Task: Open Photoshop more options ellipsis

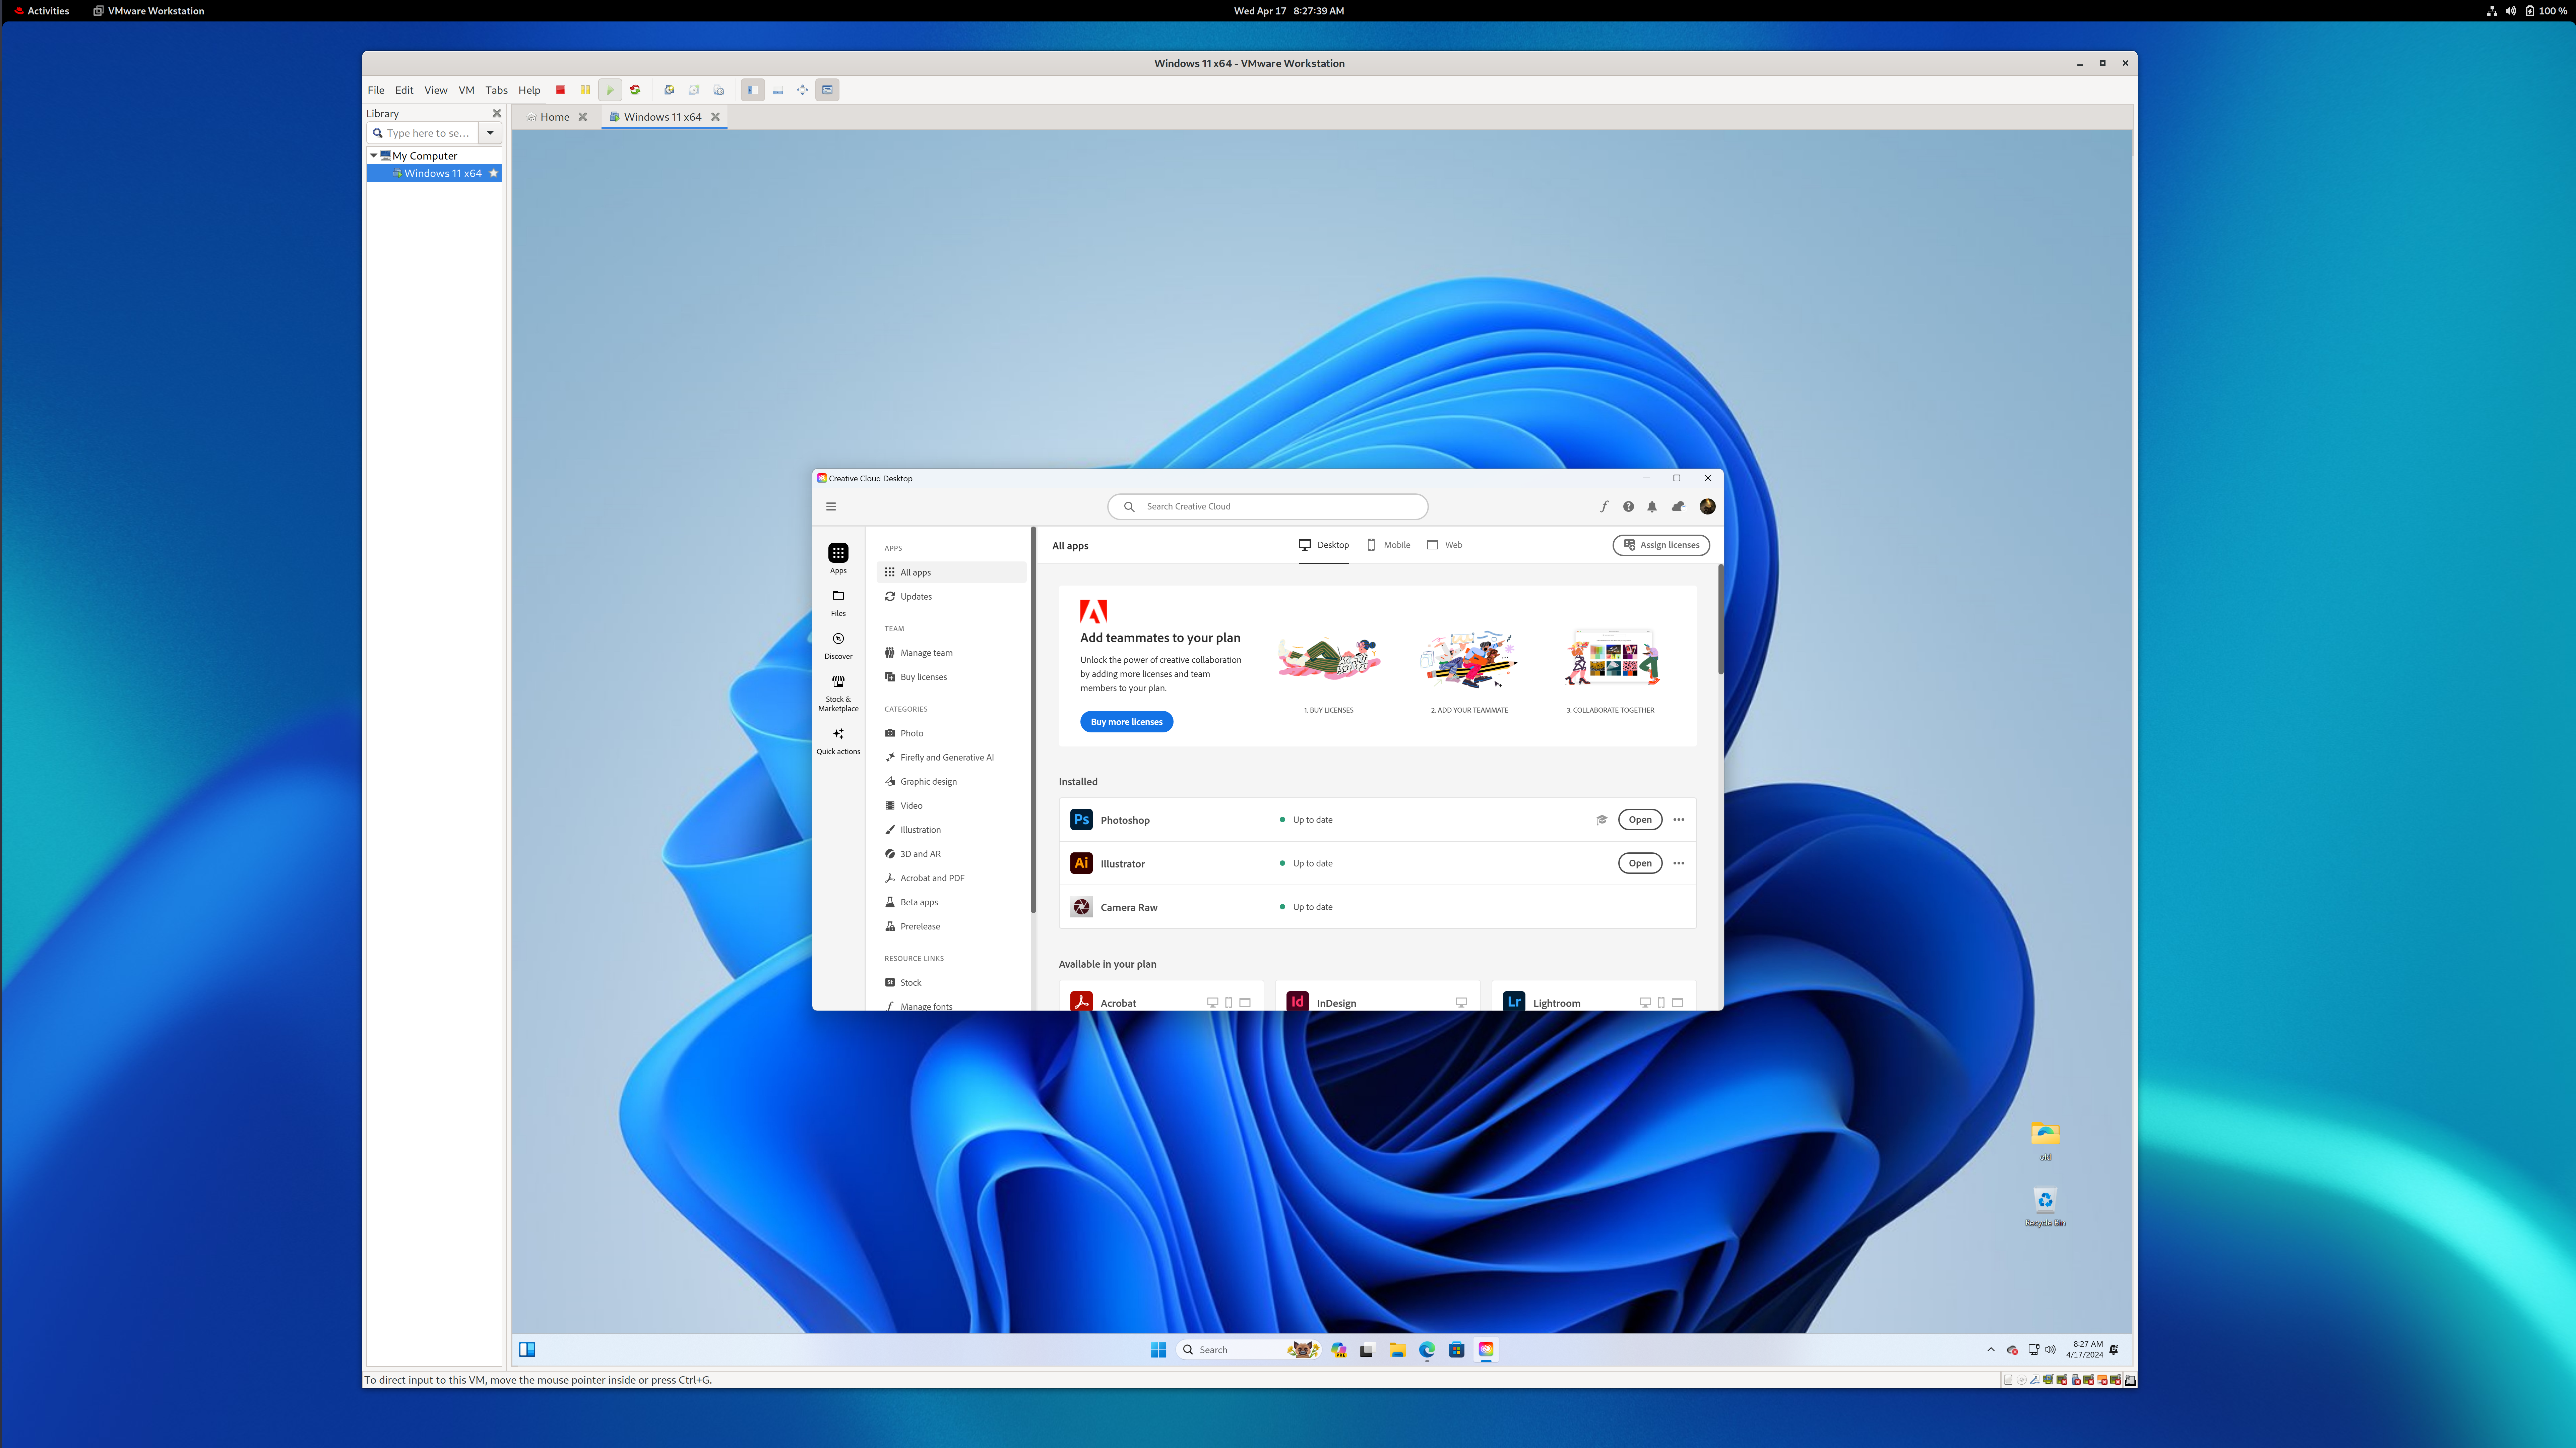Action: [x=1679, y=820]
